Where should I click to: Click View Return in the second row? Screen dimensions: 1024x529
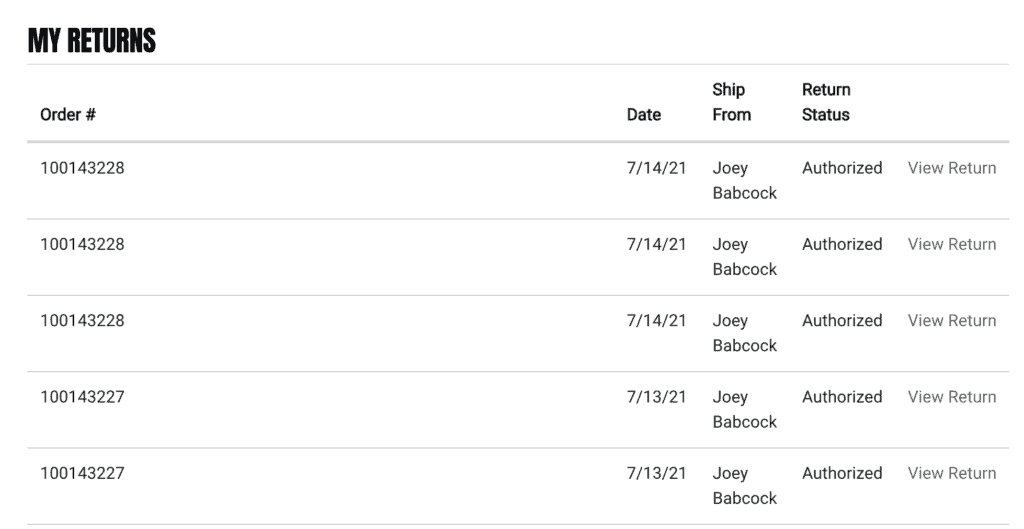[x=951, y=244]
